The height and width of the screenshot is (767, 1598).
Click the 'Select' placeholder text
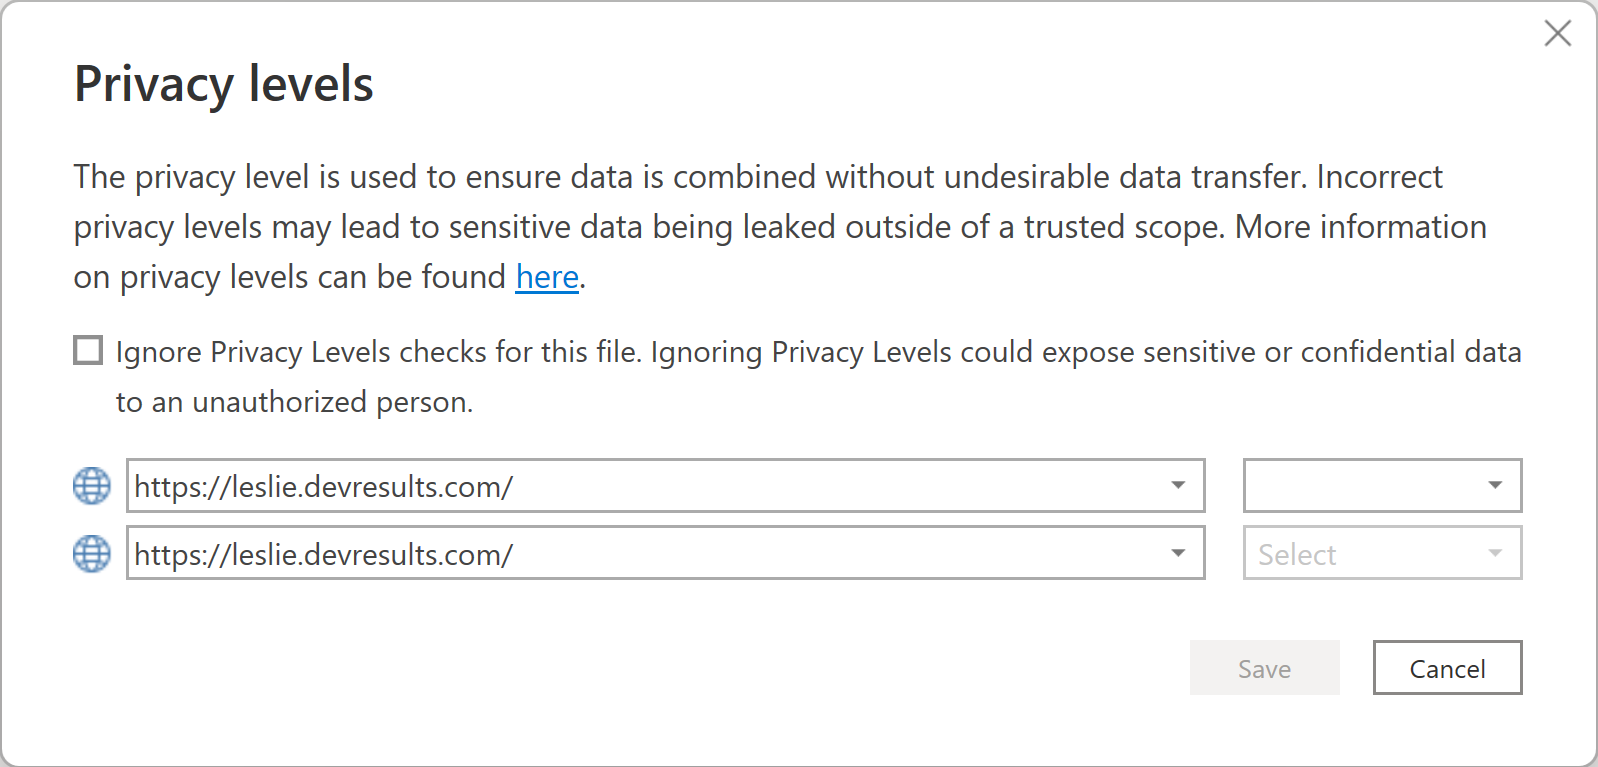1297,555
